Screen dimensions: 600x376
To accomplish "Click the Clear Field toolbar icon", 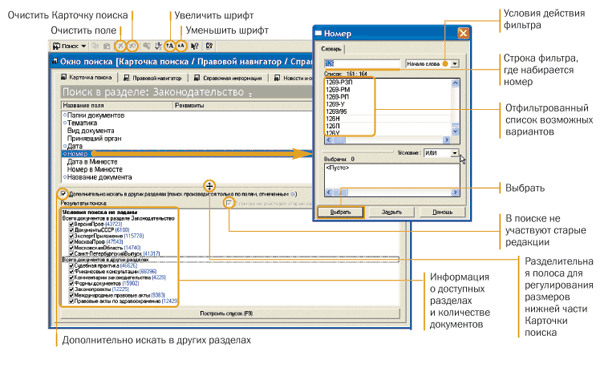I will pos(121,46).
